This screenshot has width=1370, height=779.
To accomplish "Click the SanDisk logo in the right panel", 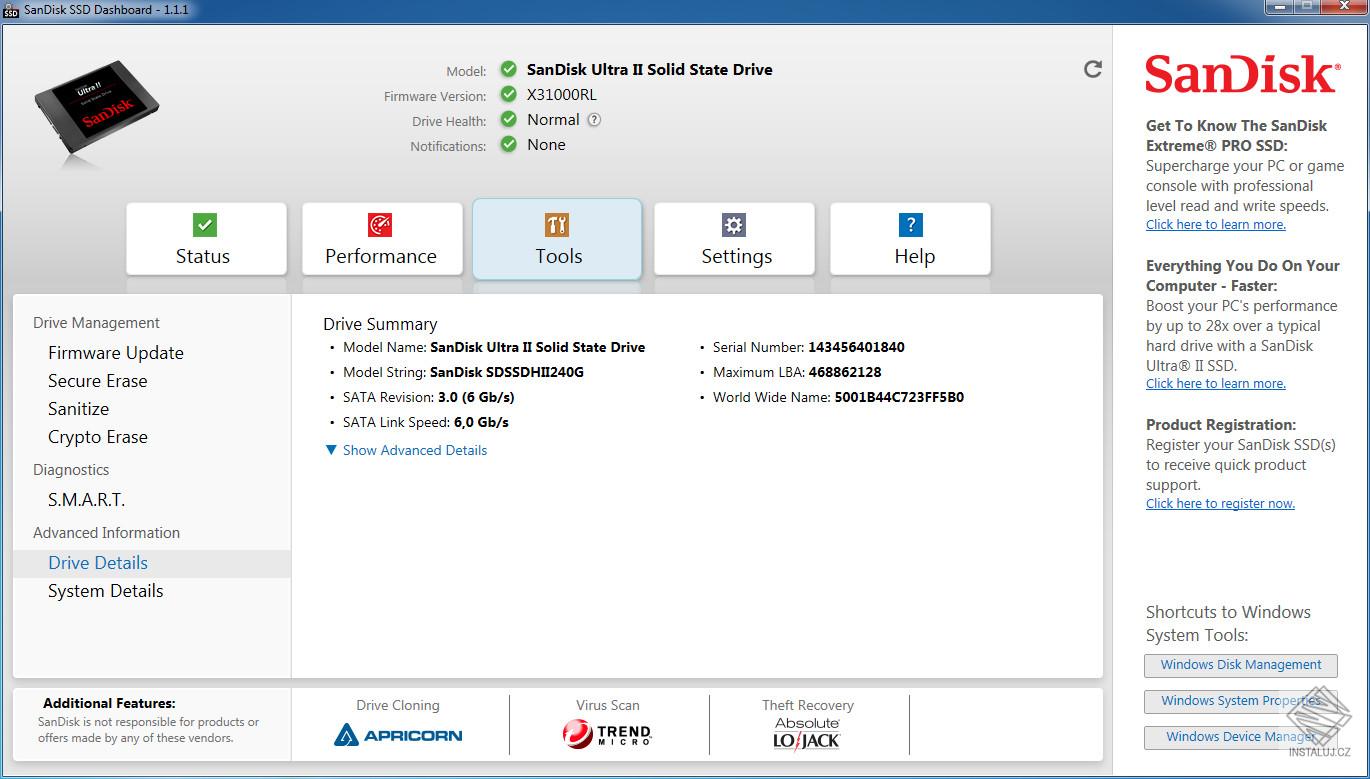I will (1242, 72).
